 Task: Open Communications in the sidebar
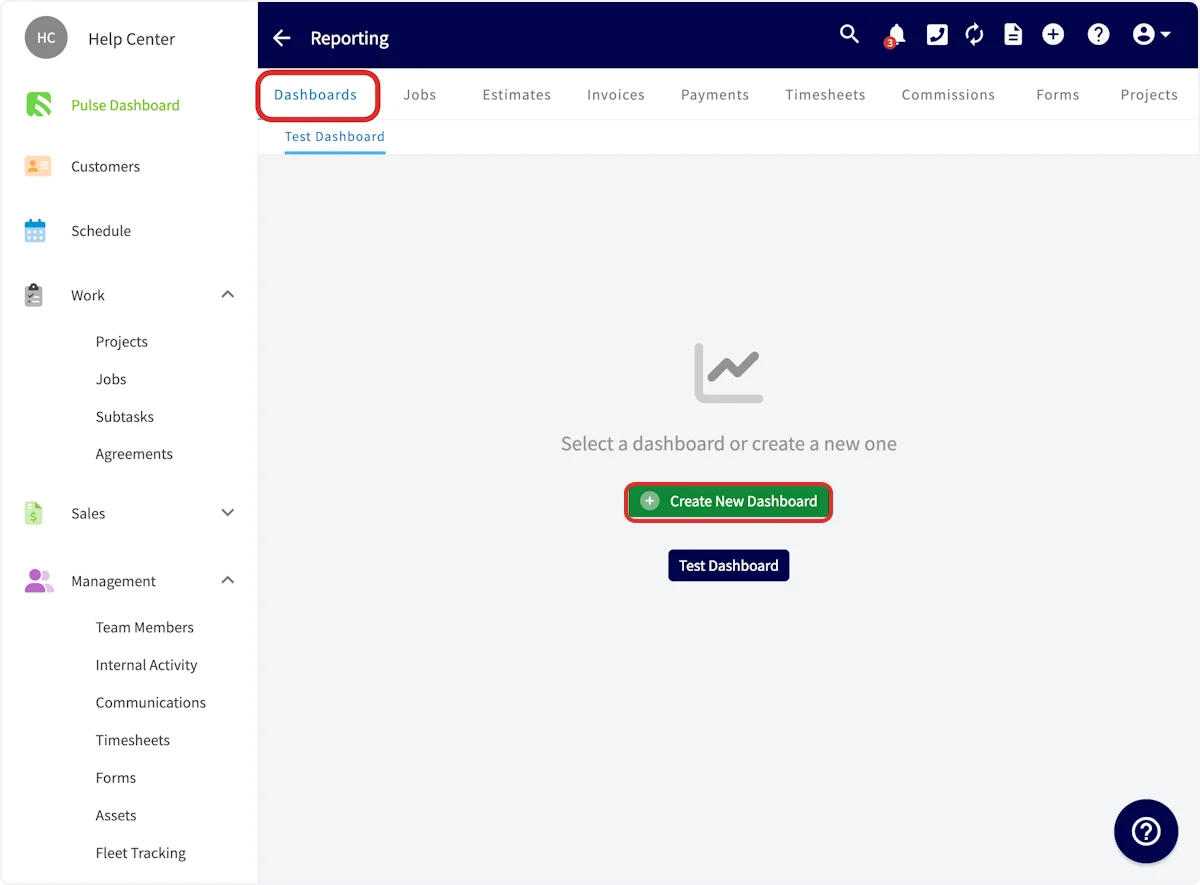tap(151, 702)
